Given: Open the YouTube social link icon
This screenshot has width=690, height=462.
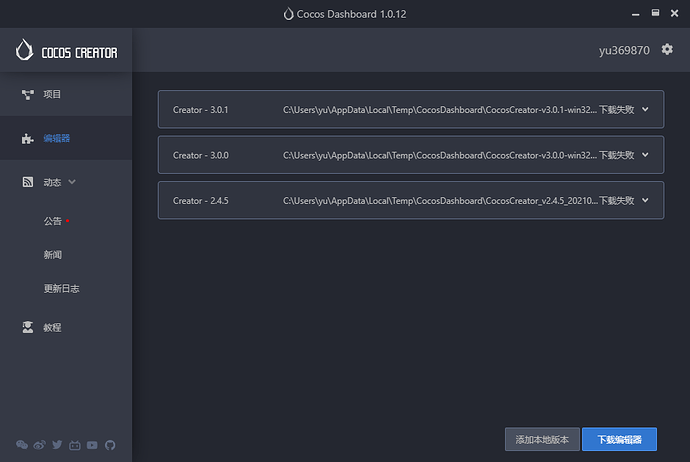Looking at the screenshot, I should [92, 445].
